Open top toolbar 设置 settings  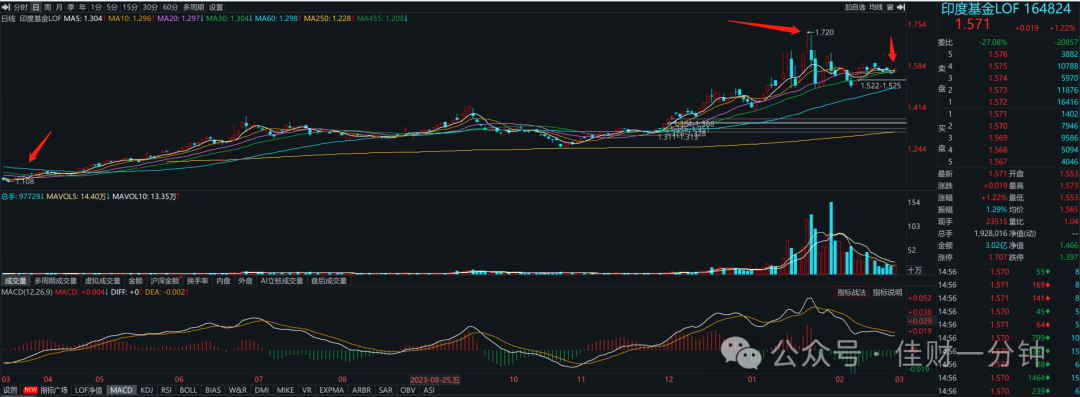(216, 7)
